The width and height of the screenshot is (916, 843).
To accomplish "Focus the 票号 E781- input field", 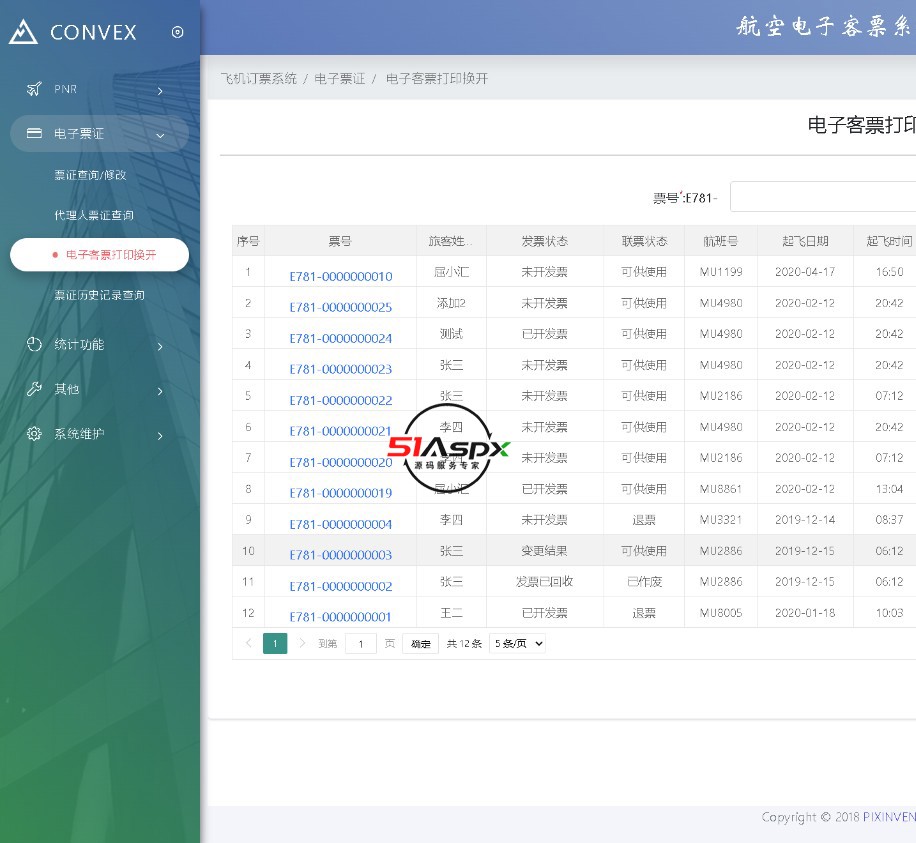I will pyautogui.click(x=823, y=197).
